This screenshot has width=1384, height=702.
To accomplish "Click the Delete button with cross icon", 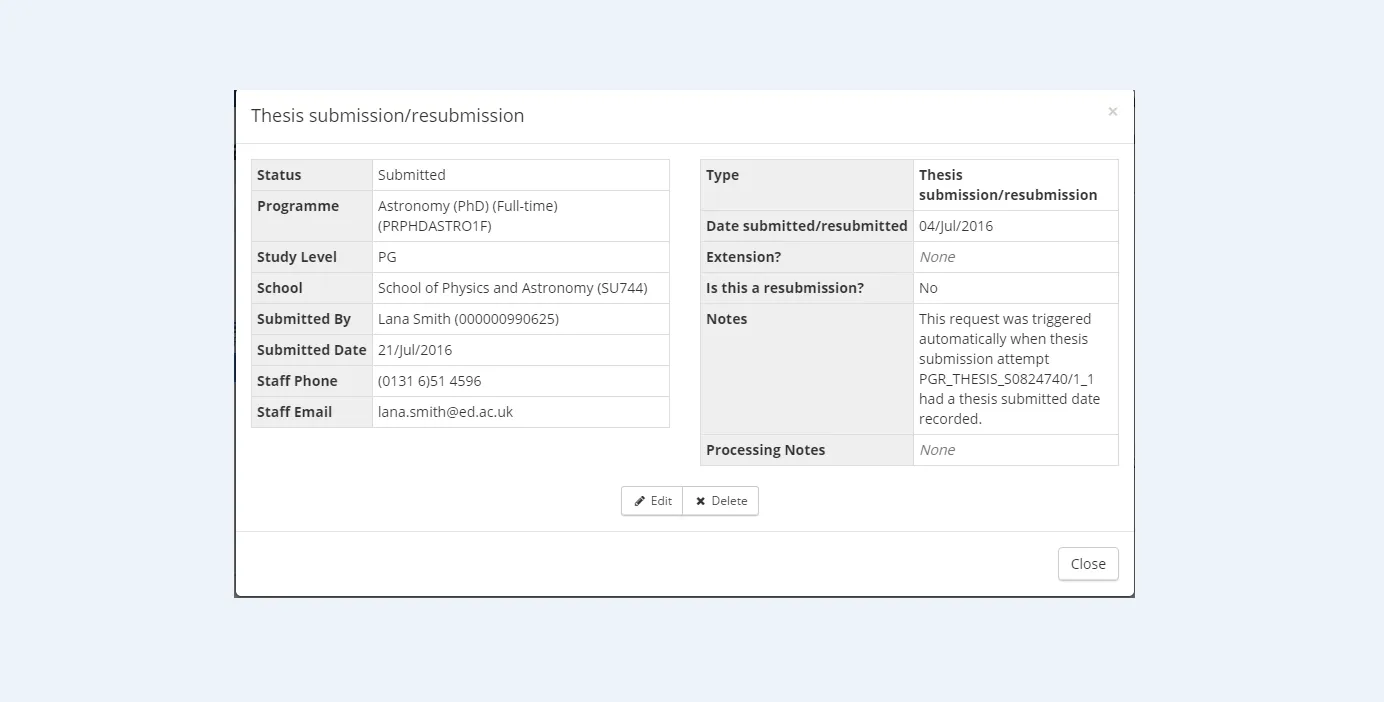I will (x=721, y=501).
